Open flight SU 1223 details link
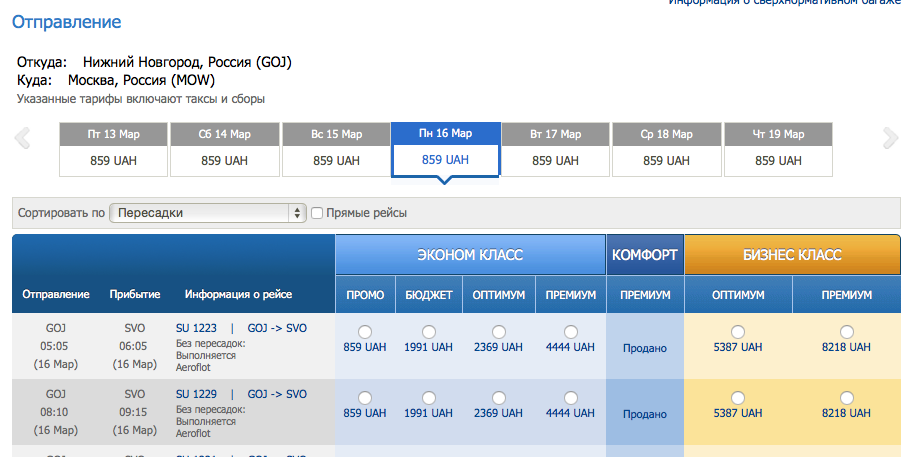Image resolution: width=920 pixels, height=457 pixels. tap(196, 327)
